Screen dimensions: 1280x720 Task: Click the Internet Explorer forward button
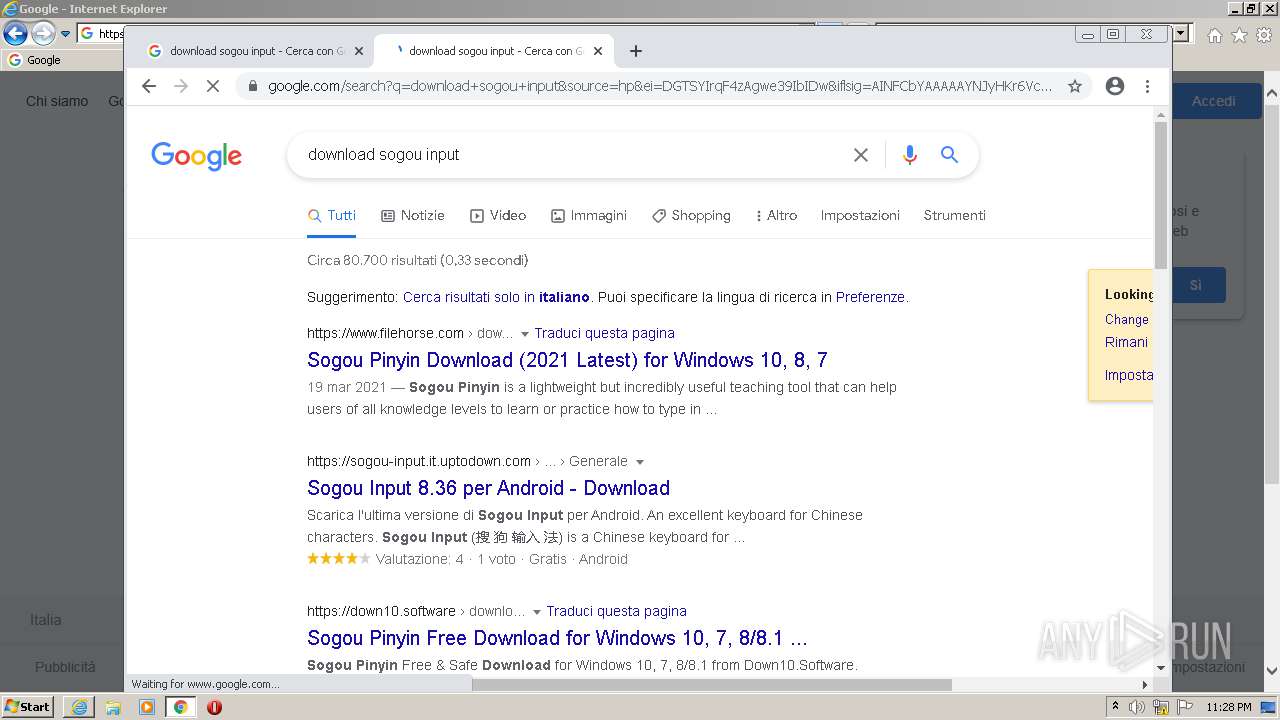(43, 33)
